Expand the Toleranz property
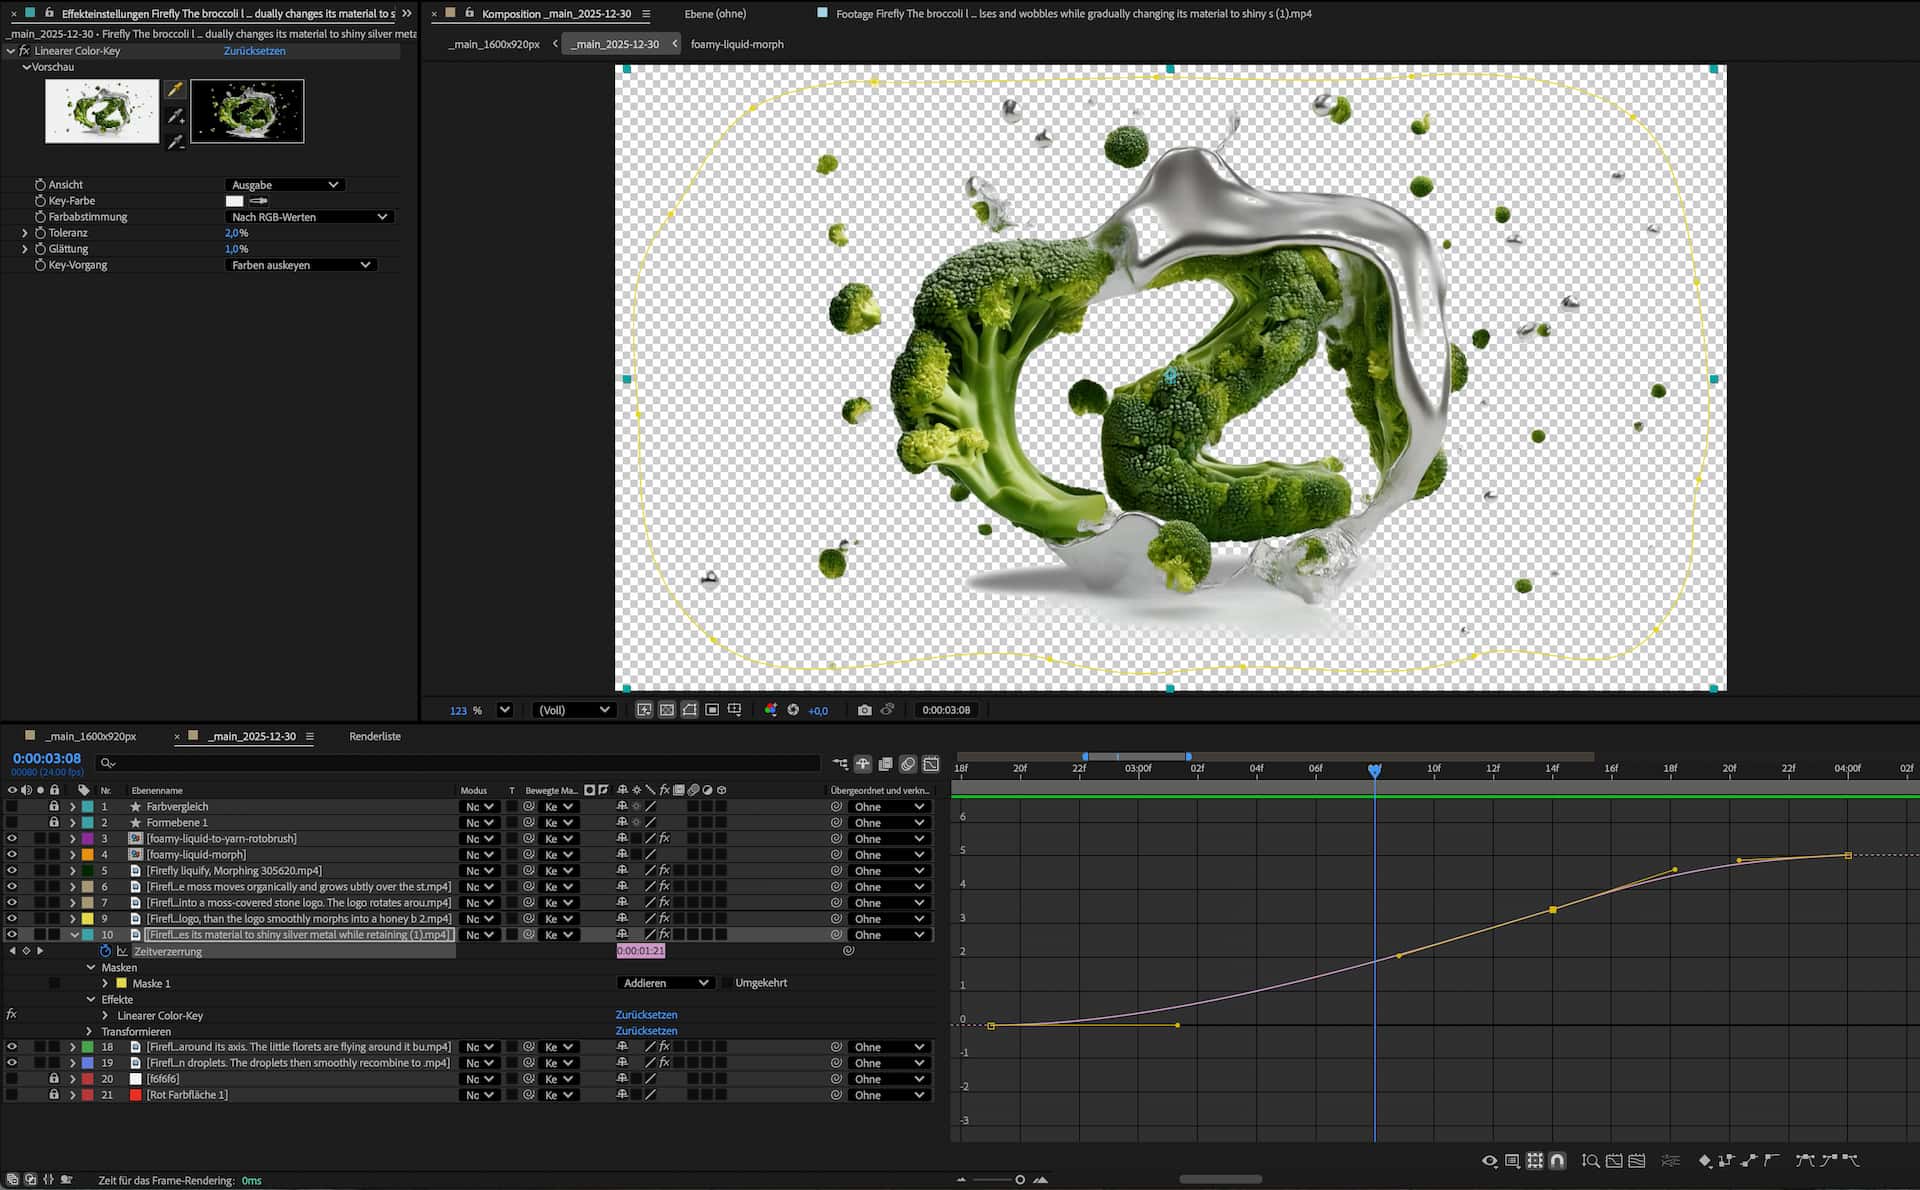This screenshot has height=1190, width=1920. [x=25, y=233]
